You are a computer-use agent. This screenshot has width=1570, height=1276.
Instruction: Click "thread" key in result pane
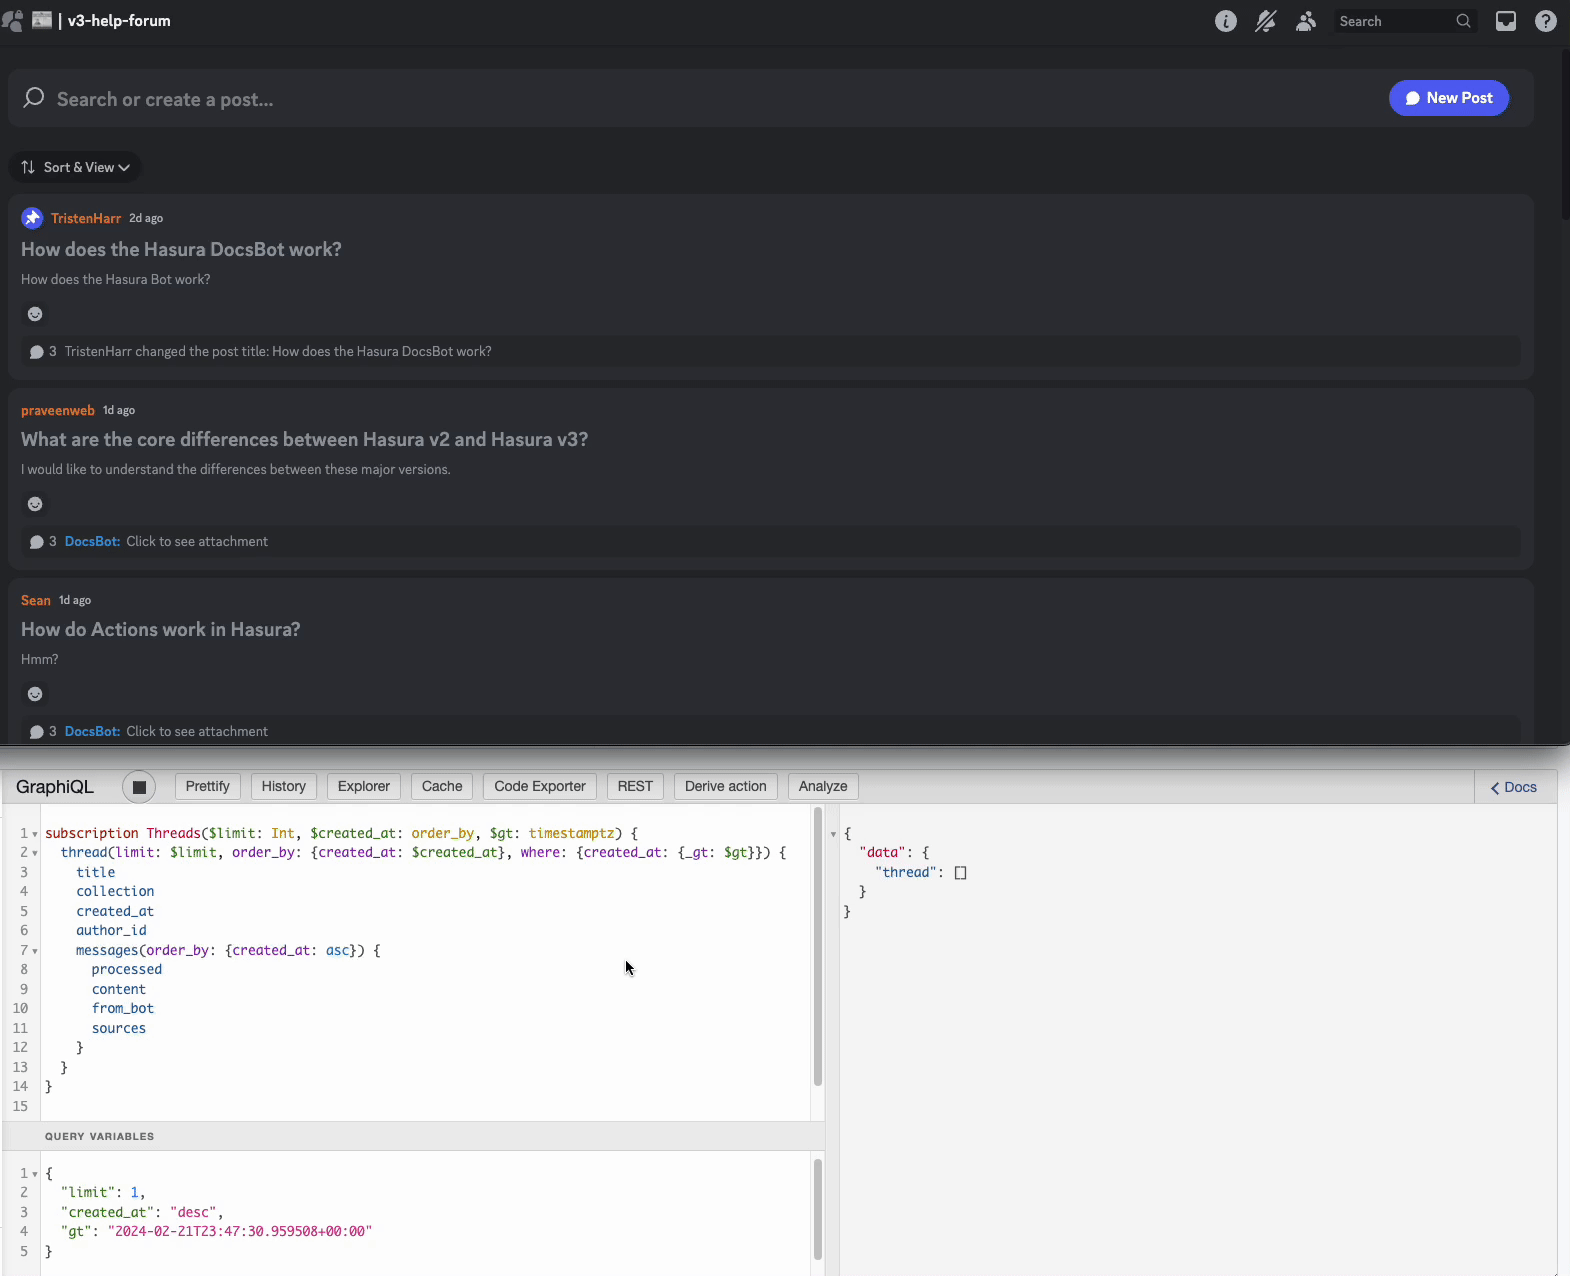pos(906,872)
